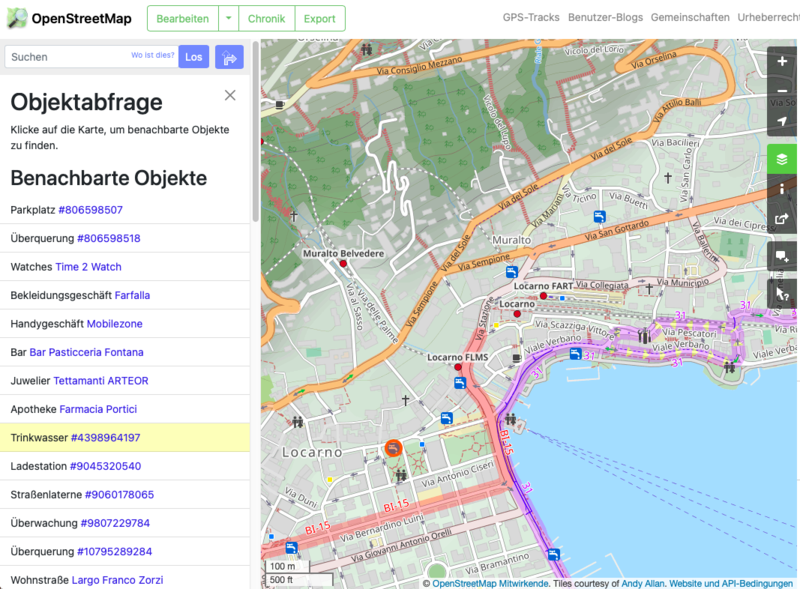Click the share map icon
The image size is (800, 589).
[x=783, y=217]
